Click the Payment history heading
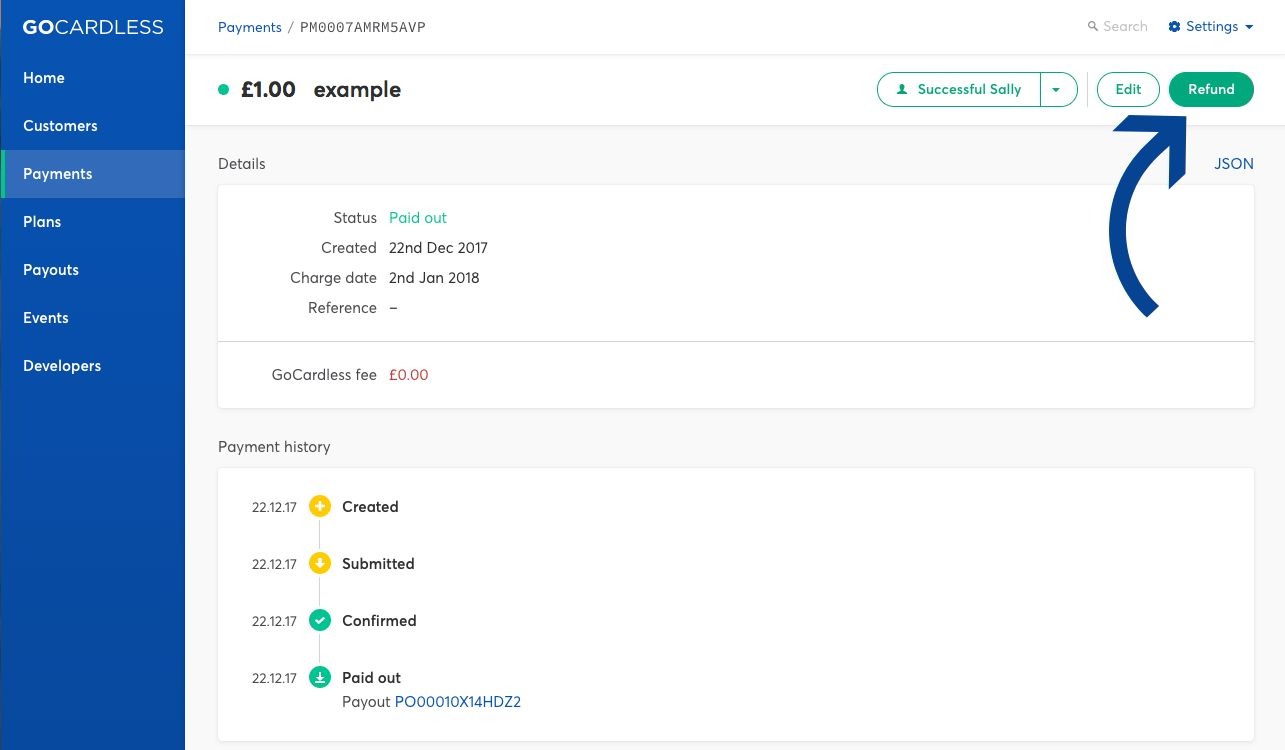The image size is (1285, 750). point(274,447)
